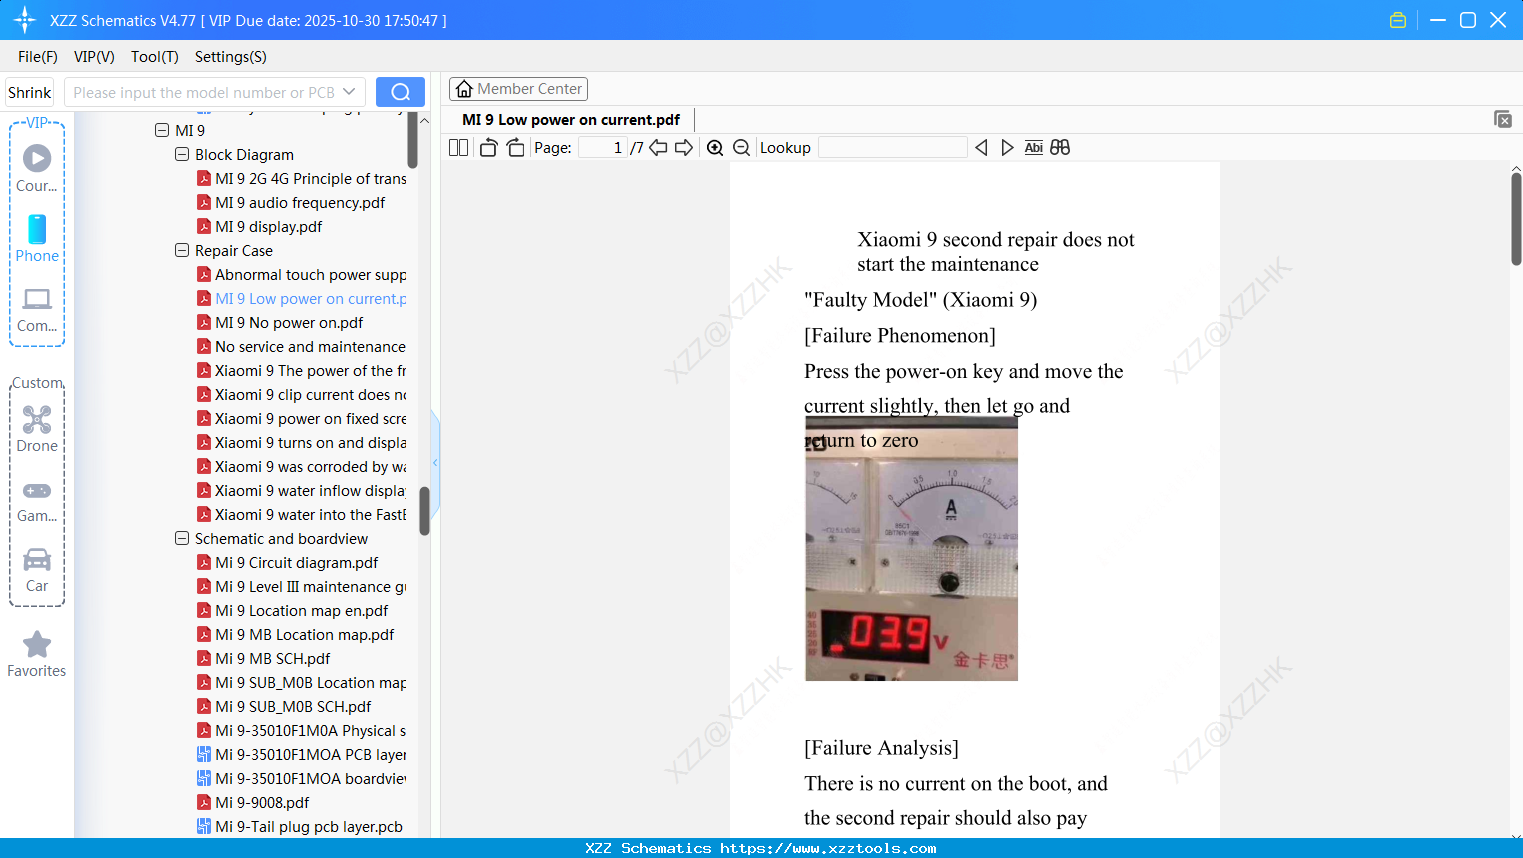Image resolution: width=1523 pixels, height=858 pixels.
Task: Close the PDF tab using corner icon
Action: click(1502, 119)
